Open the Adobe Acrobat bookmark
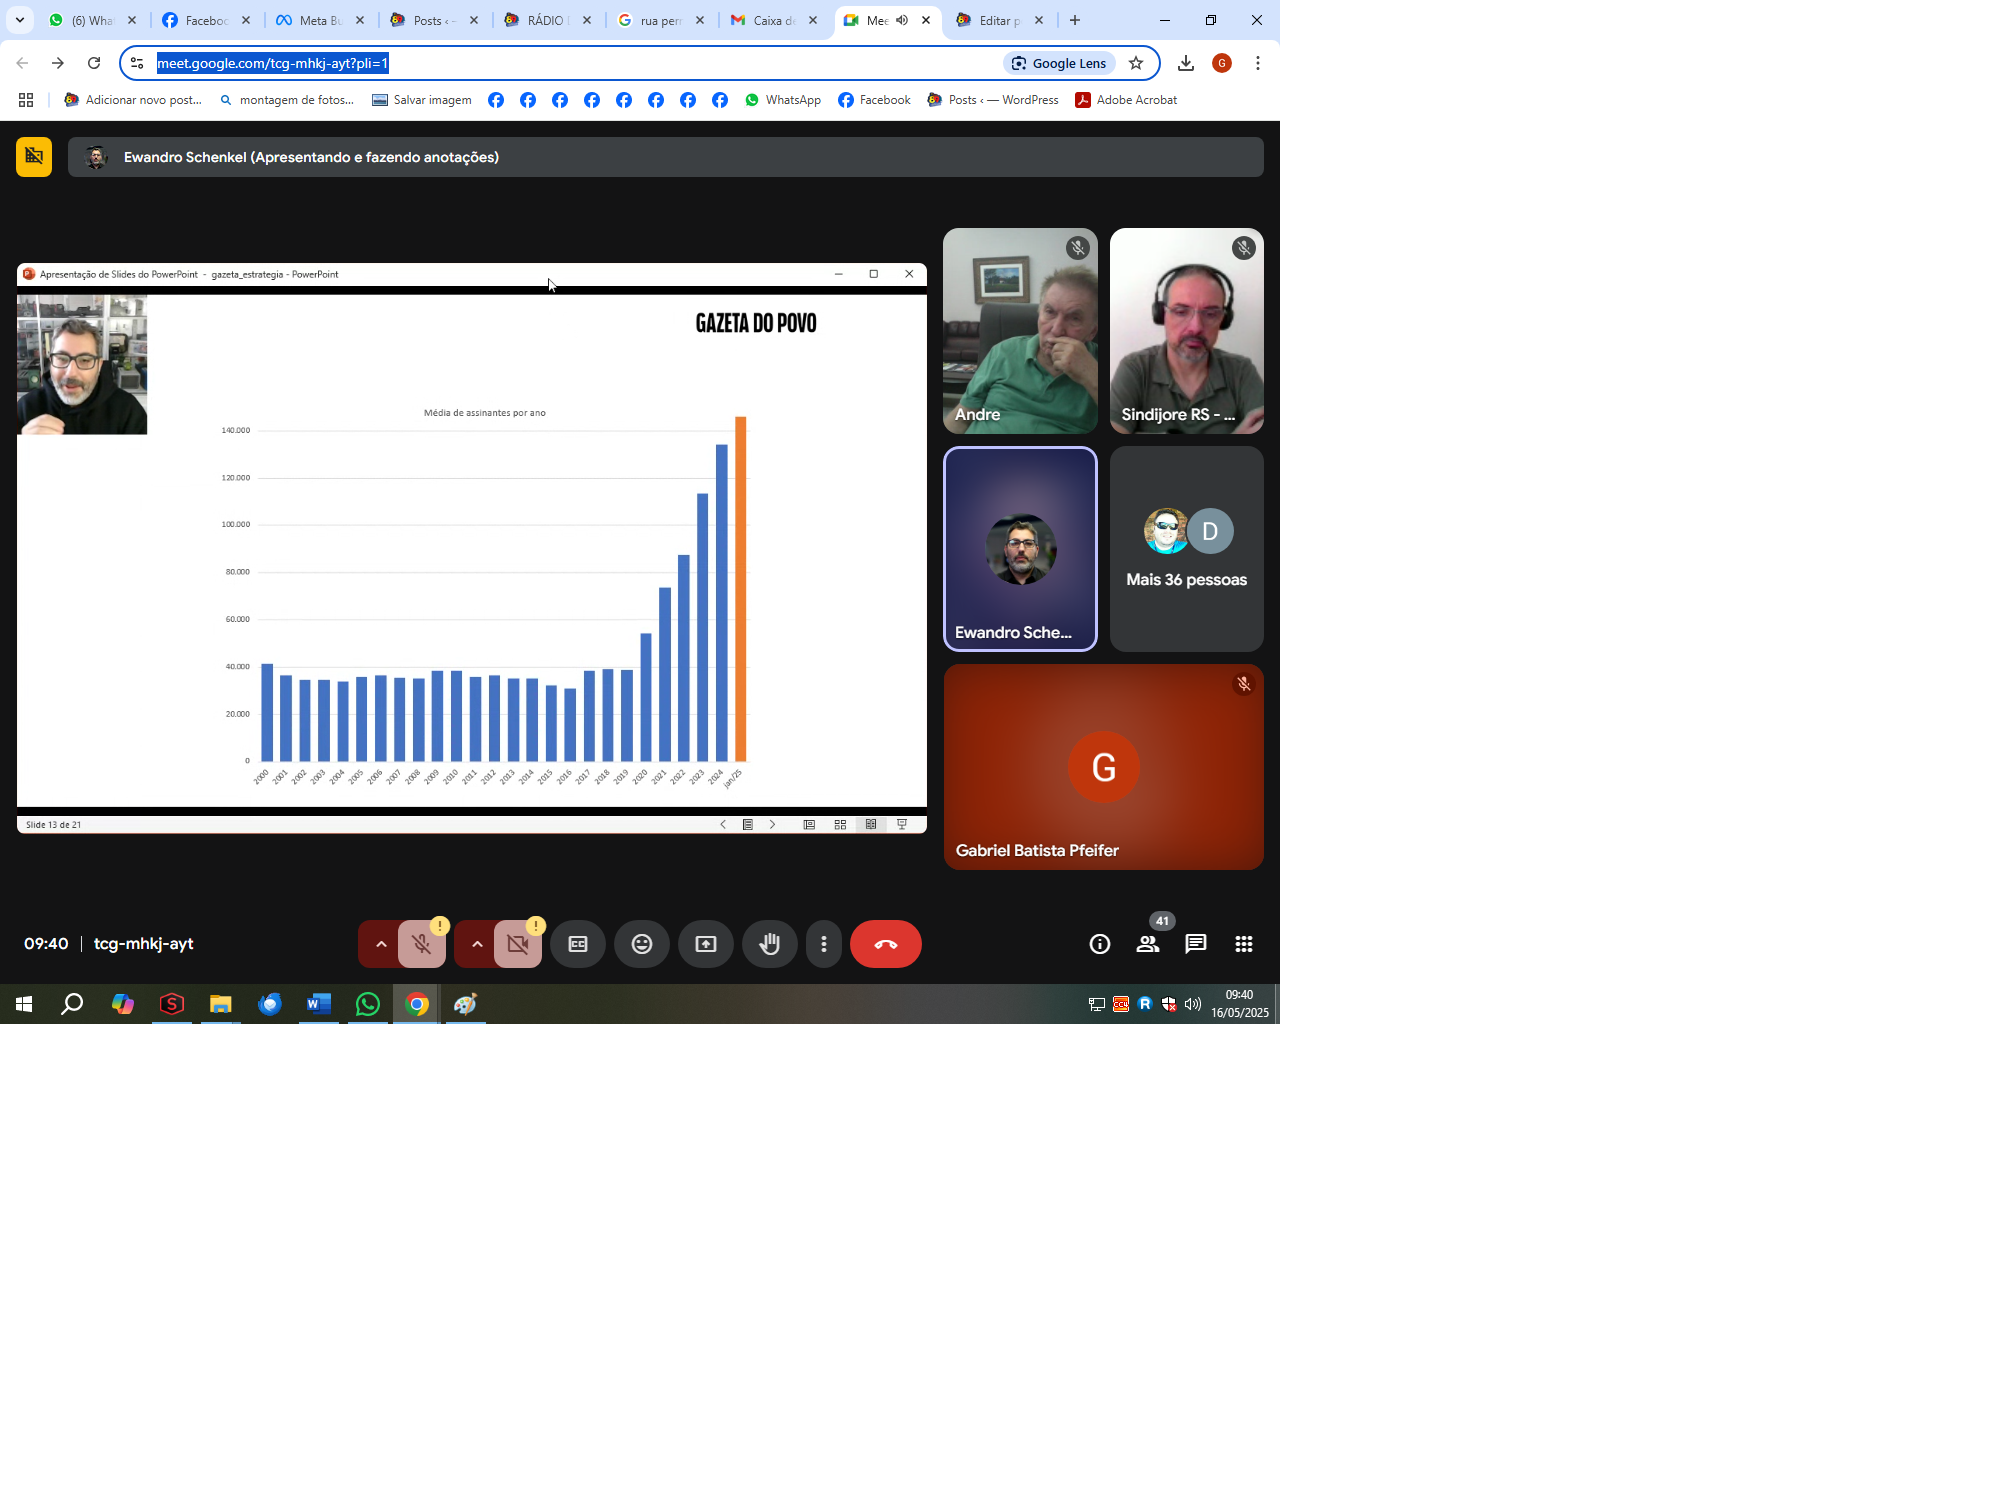The width and height of the screenshot is (2000, 1500). point(1126,100)
